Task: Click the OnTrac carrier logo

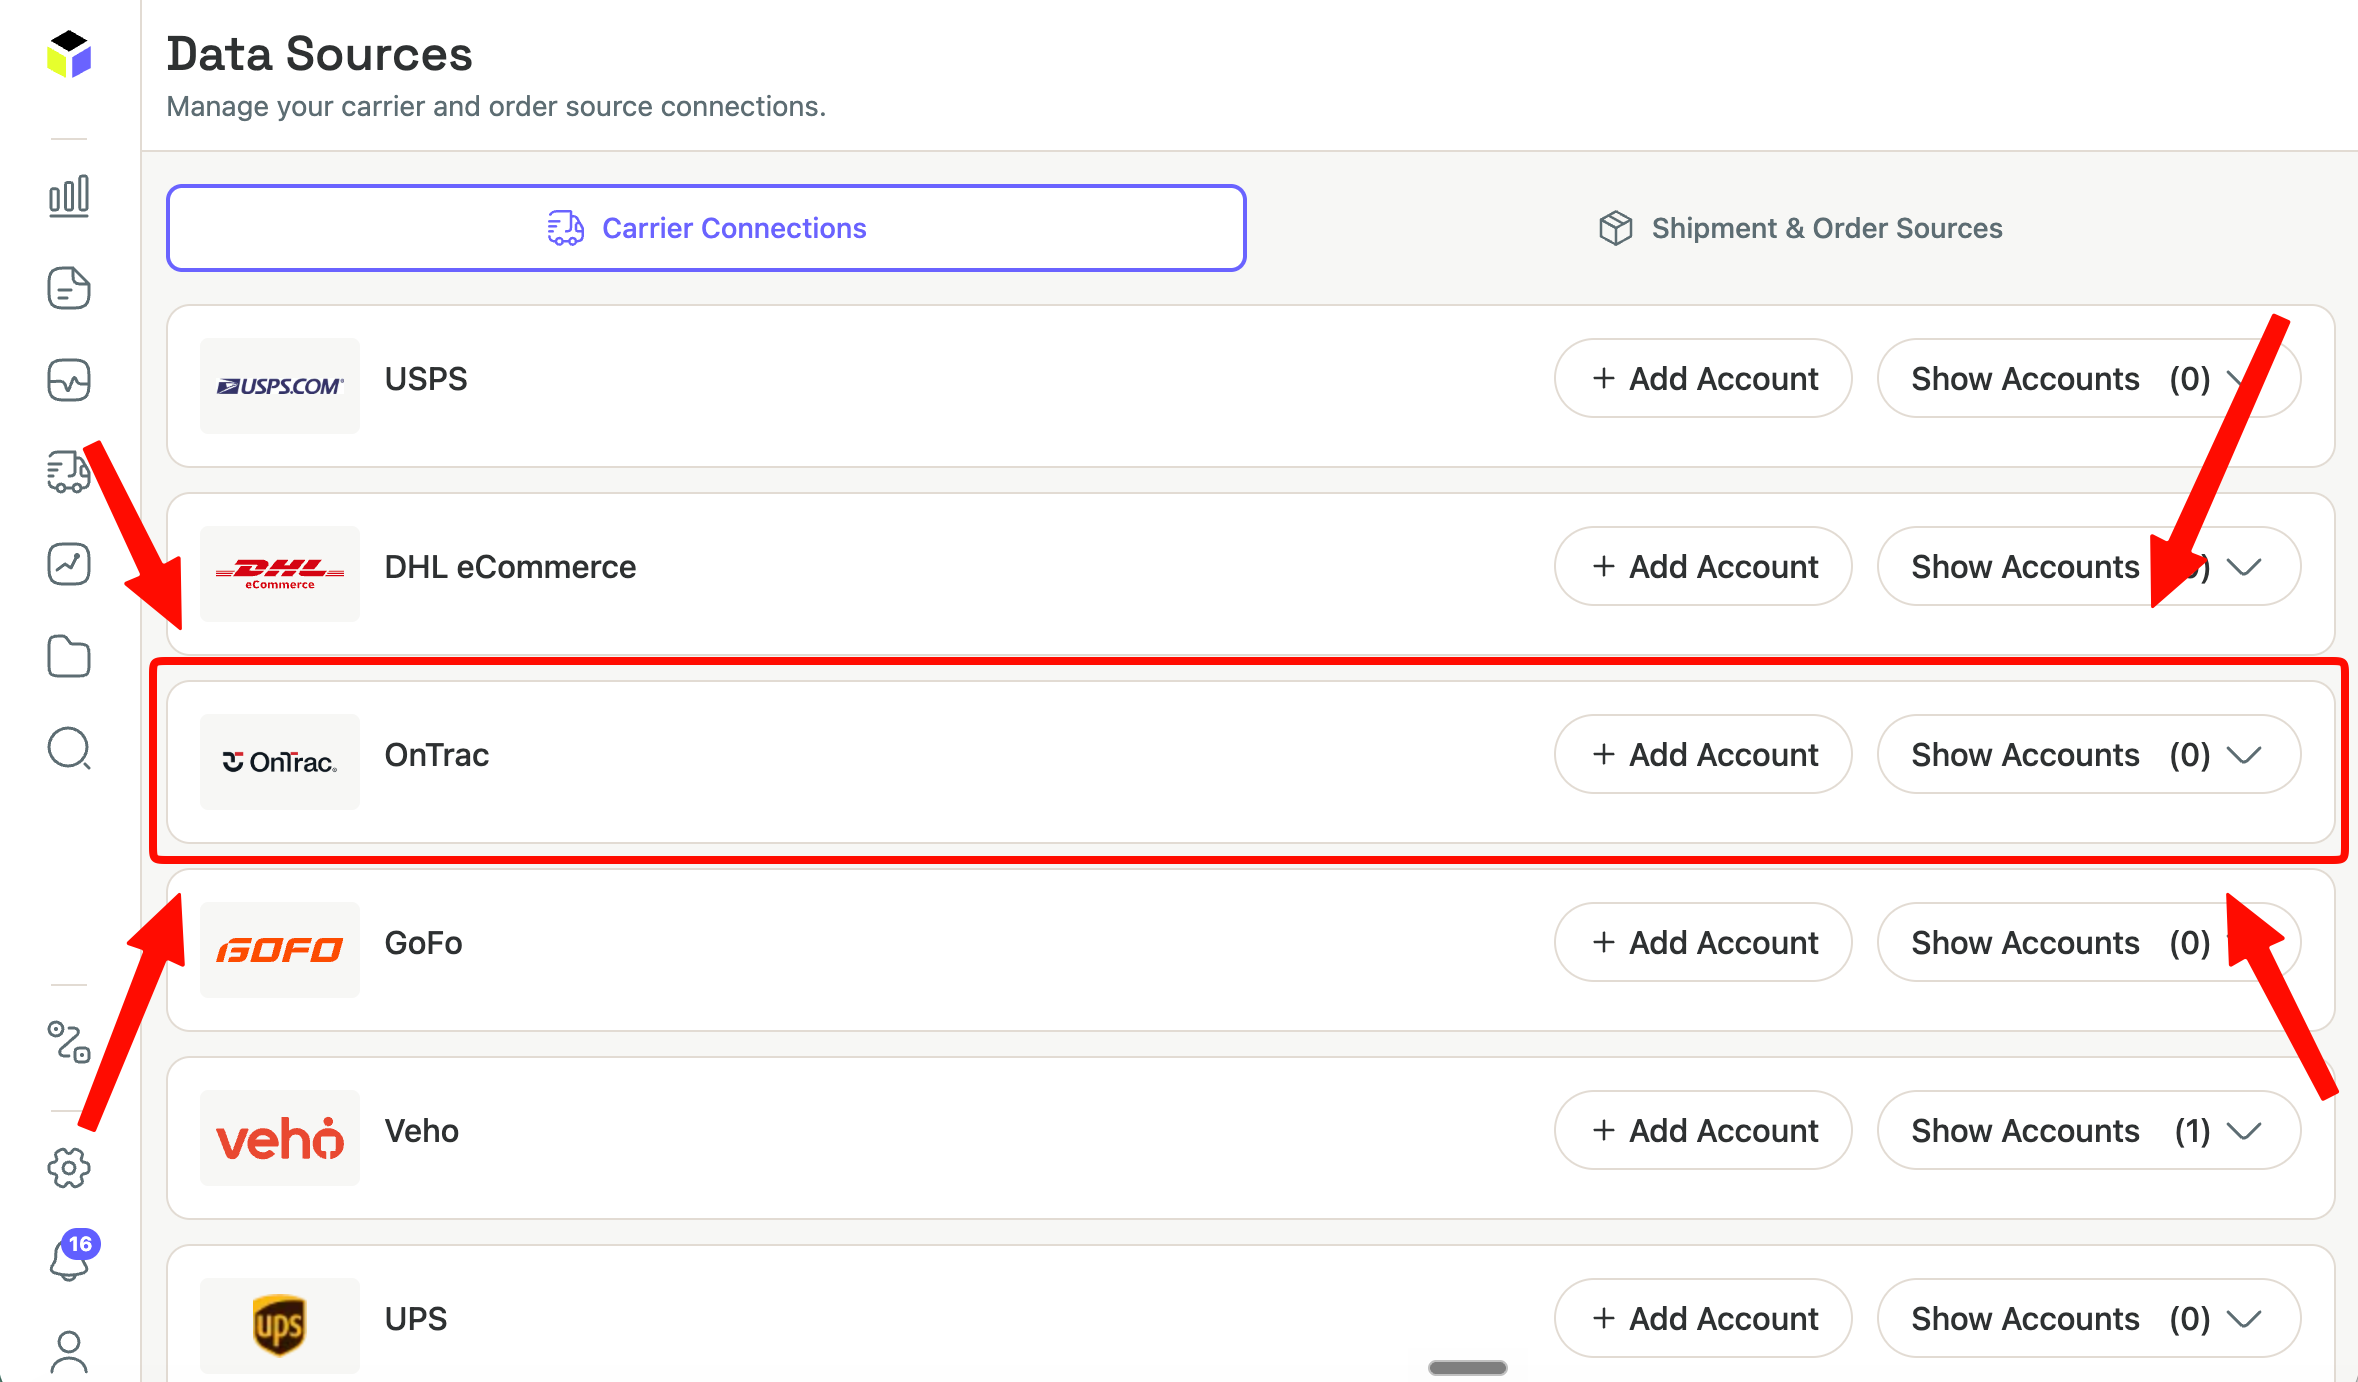Action: [x=280, y=762]
